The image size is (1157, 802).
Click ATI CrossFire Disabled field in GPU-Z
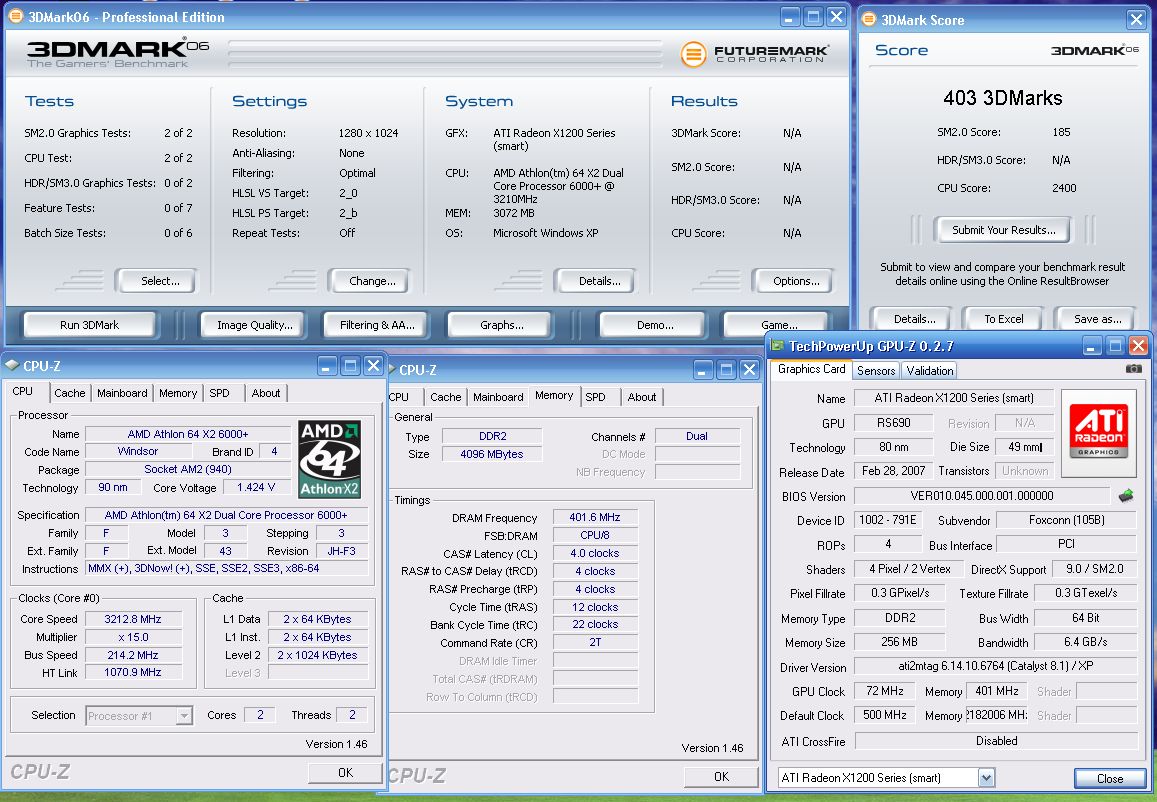tap(995, 741)
